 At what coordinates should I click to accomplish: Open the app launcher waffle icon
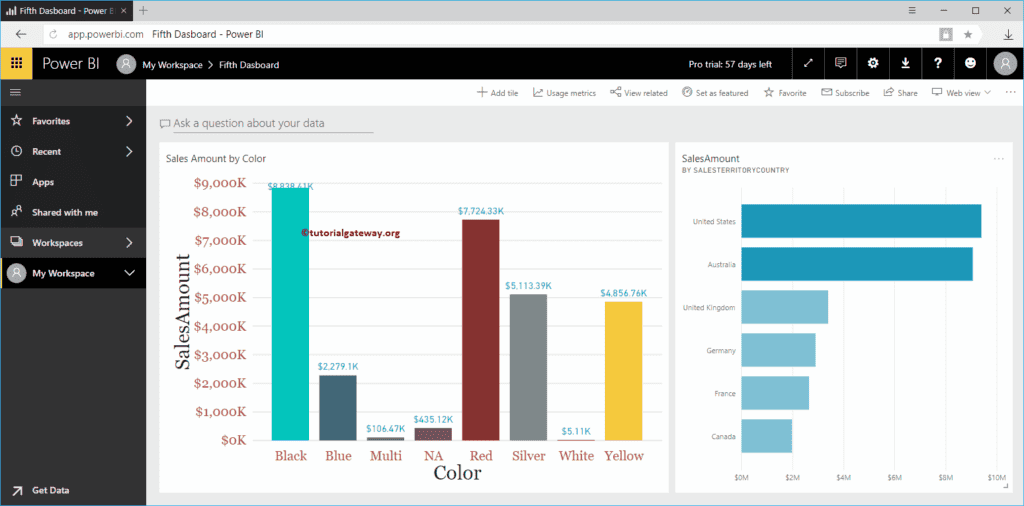click(17, 63)
